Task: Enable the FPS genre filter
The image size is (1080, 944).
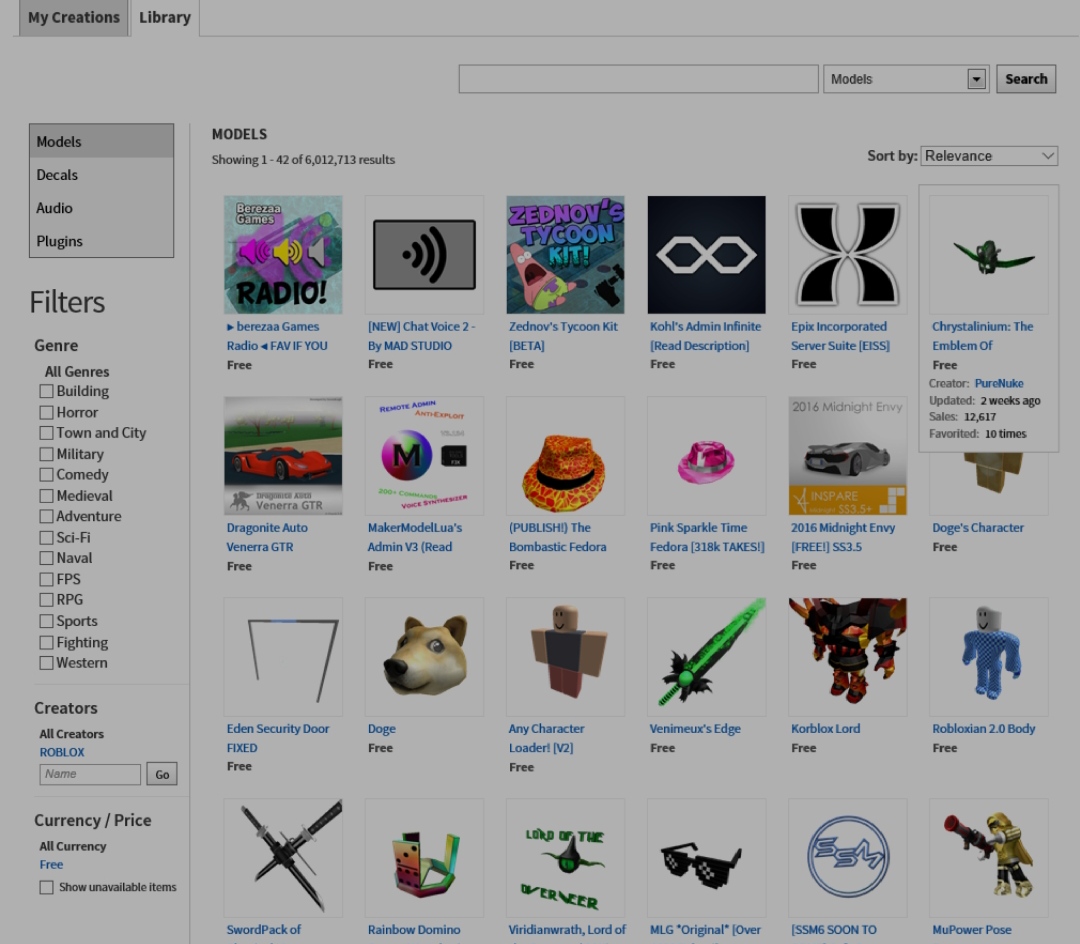Action: coord(46,579)
